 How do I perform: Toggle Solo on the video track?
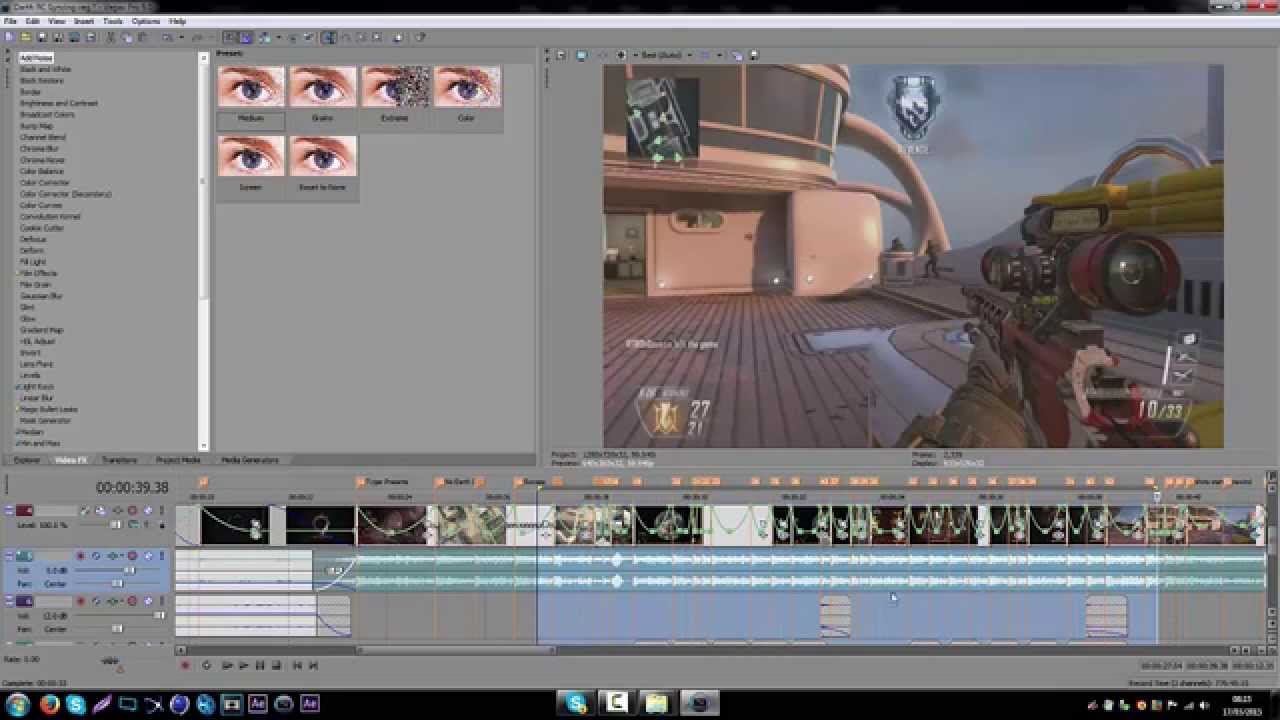148,510
